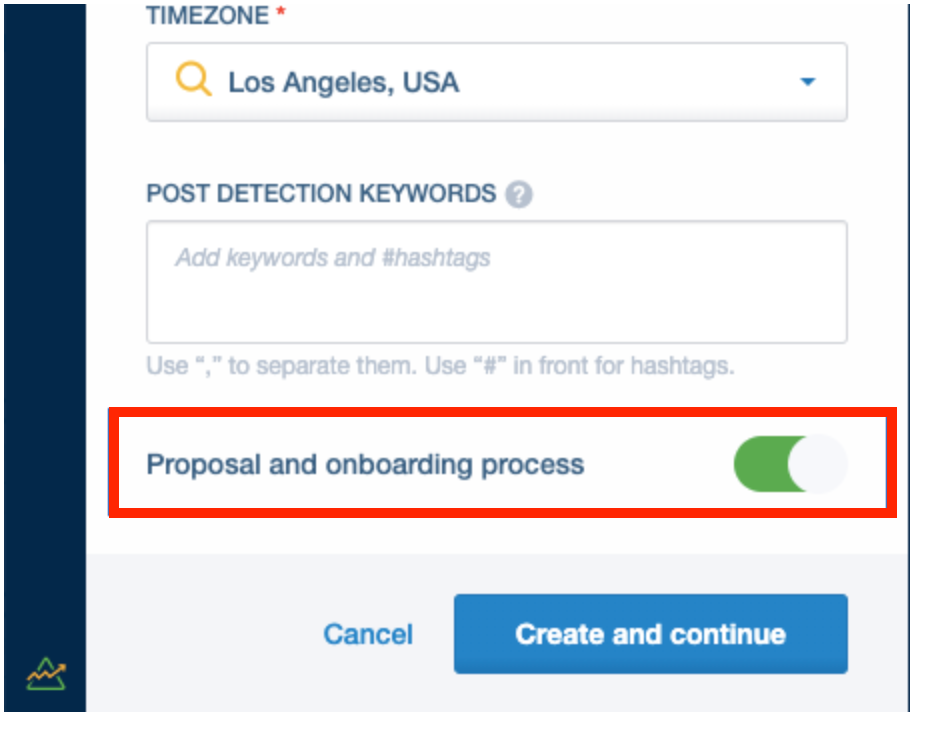
Task: Open the Los Angeles, USA timezone selector
Action: (497, 82)
